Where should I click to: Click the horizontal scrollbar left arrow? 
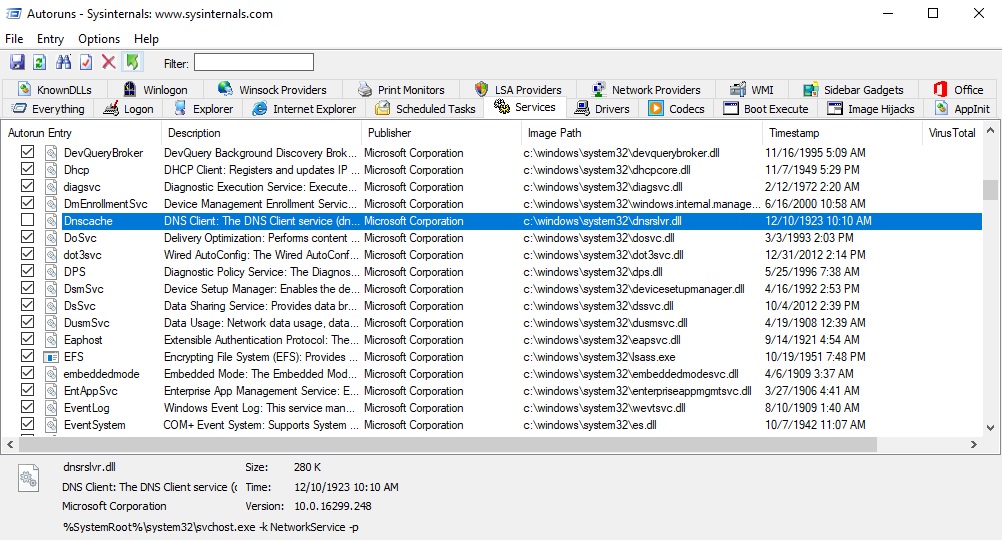point(10,444)
